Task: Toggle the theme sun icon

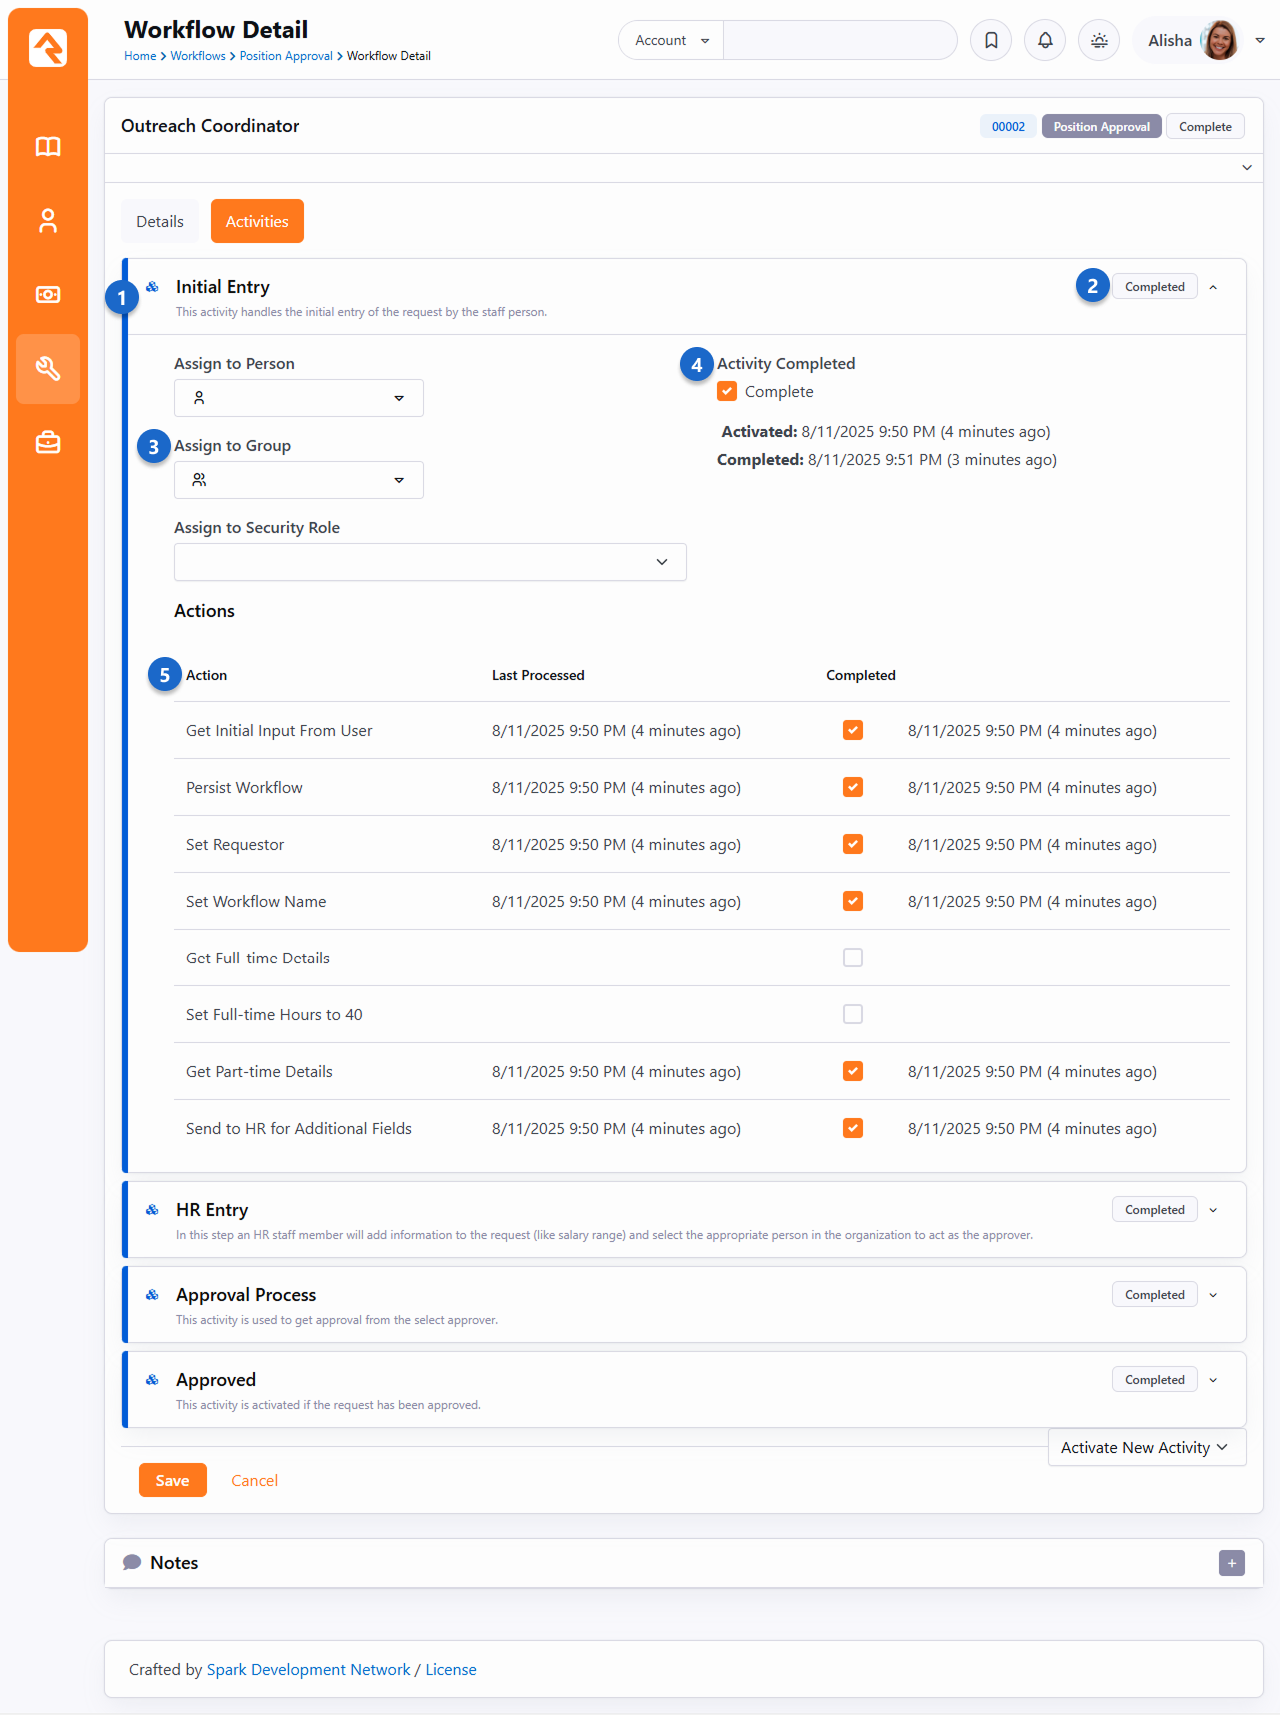Action: tap(1099, 41)
